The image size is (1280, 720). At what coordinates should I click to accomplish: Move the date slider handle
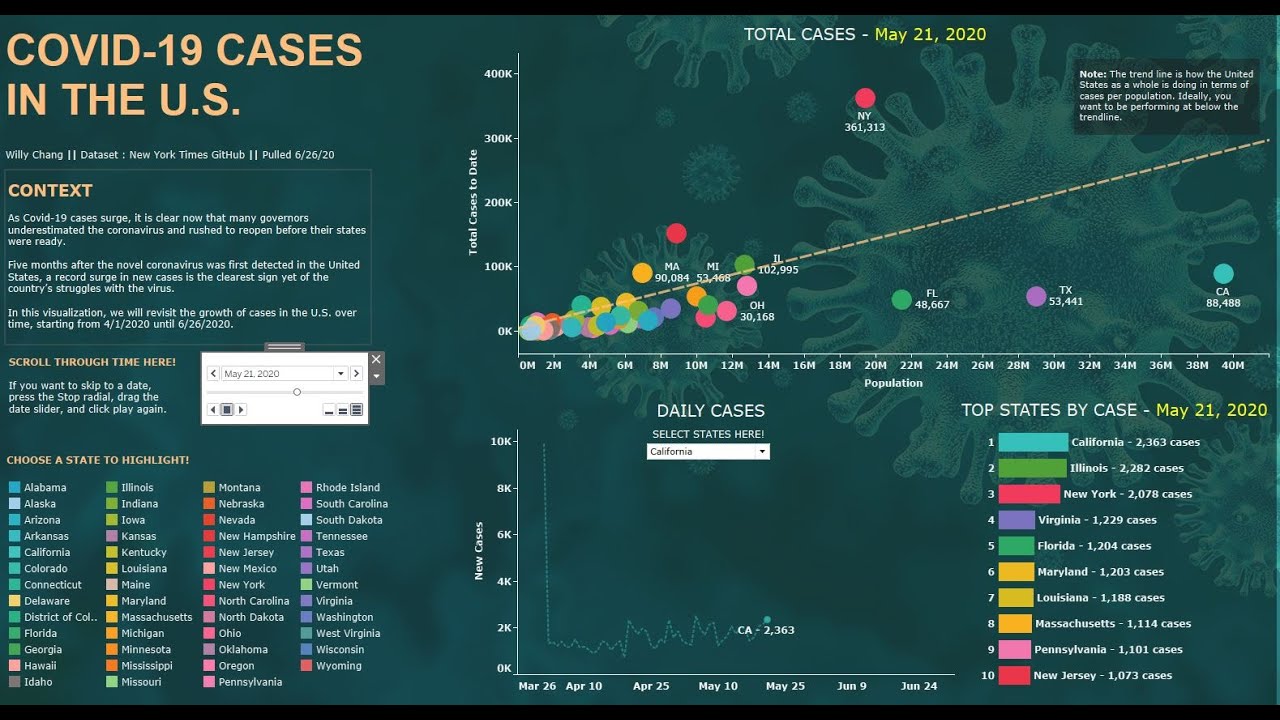pyautogui.click(x=297, y=392)
